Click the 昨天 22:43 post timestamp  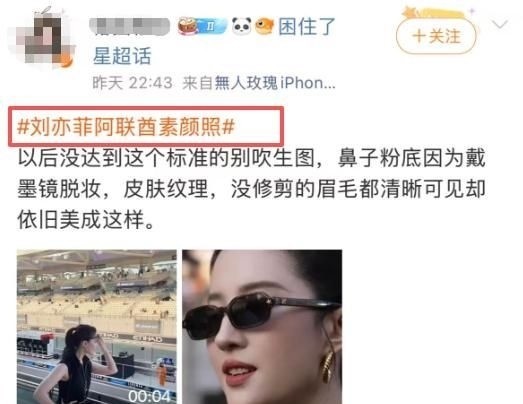pyautogui.click(x=132, y=83)
